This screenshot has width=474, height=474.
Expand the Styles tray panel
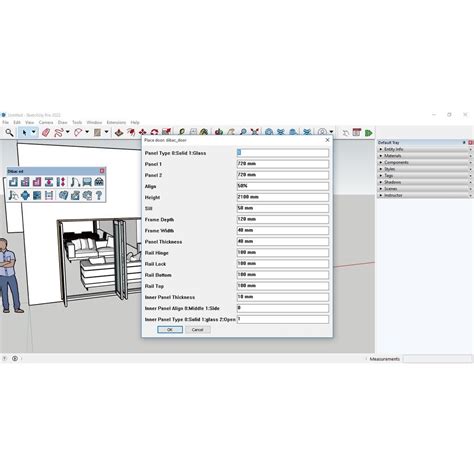[425, 169]
